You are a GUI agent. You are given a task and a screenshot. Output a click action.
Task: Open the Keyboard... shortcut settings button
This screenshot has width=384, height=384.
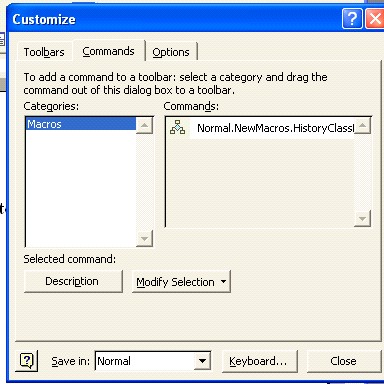(259, 361)
